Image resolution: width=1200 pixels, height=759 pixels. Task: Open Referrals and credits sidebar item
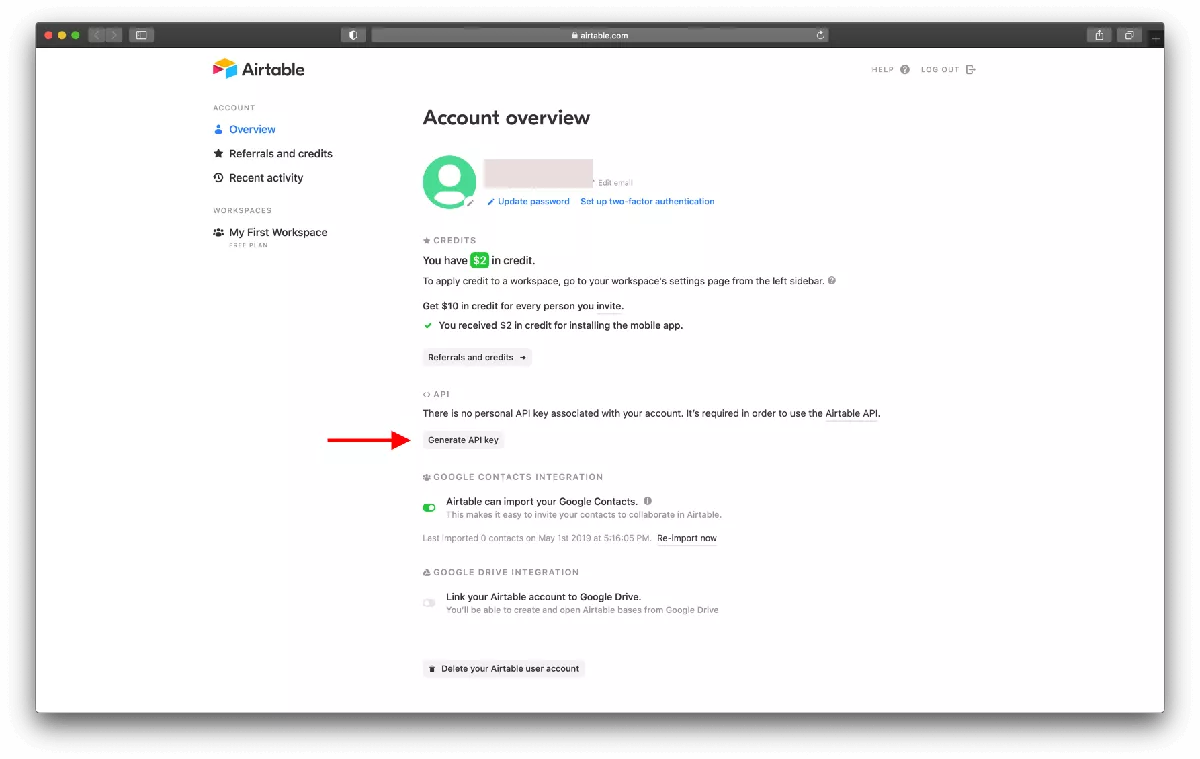click(280, 154)
